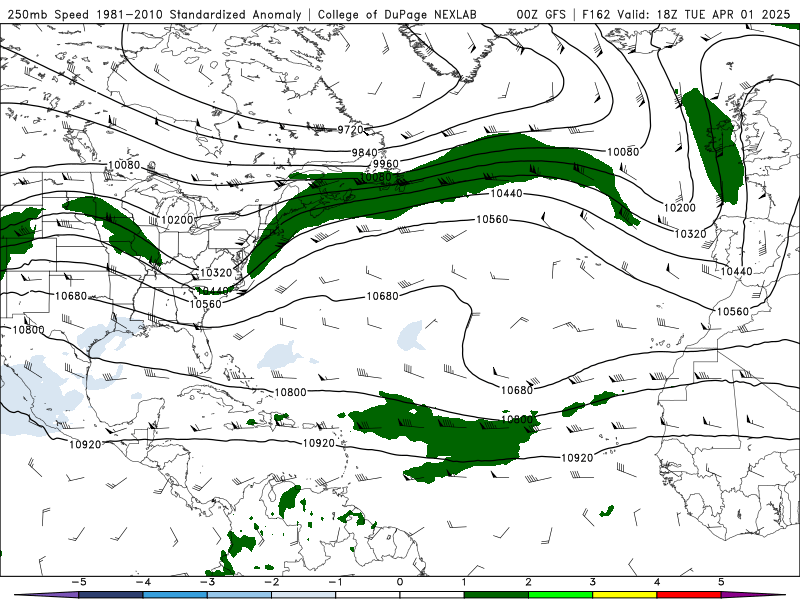
Task: Click the '00Z GFS' model label
Action: [x=541, y=14]
